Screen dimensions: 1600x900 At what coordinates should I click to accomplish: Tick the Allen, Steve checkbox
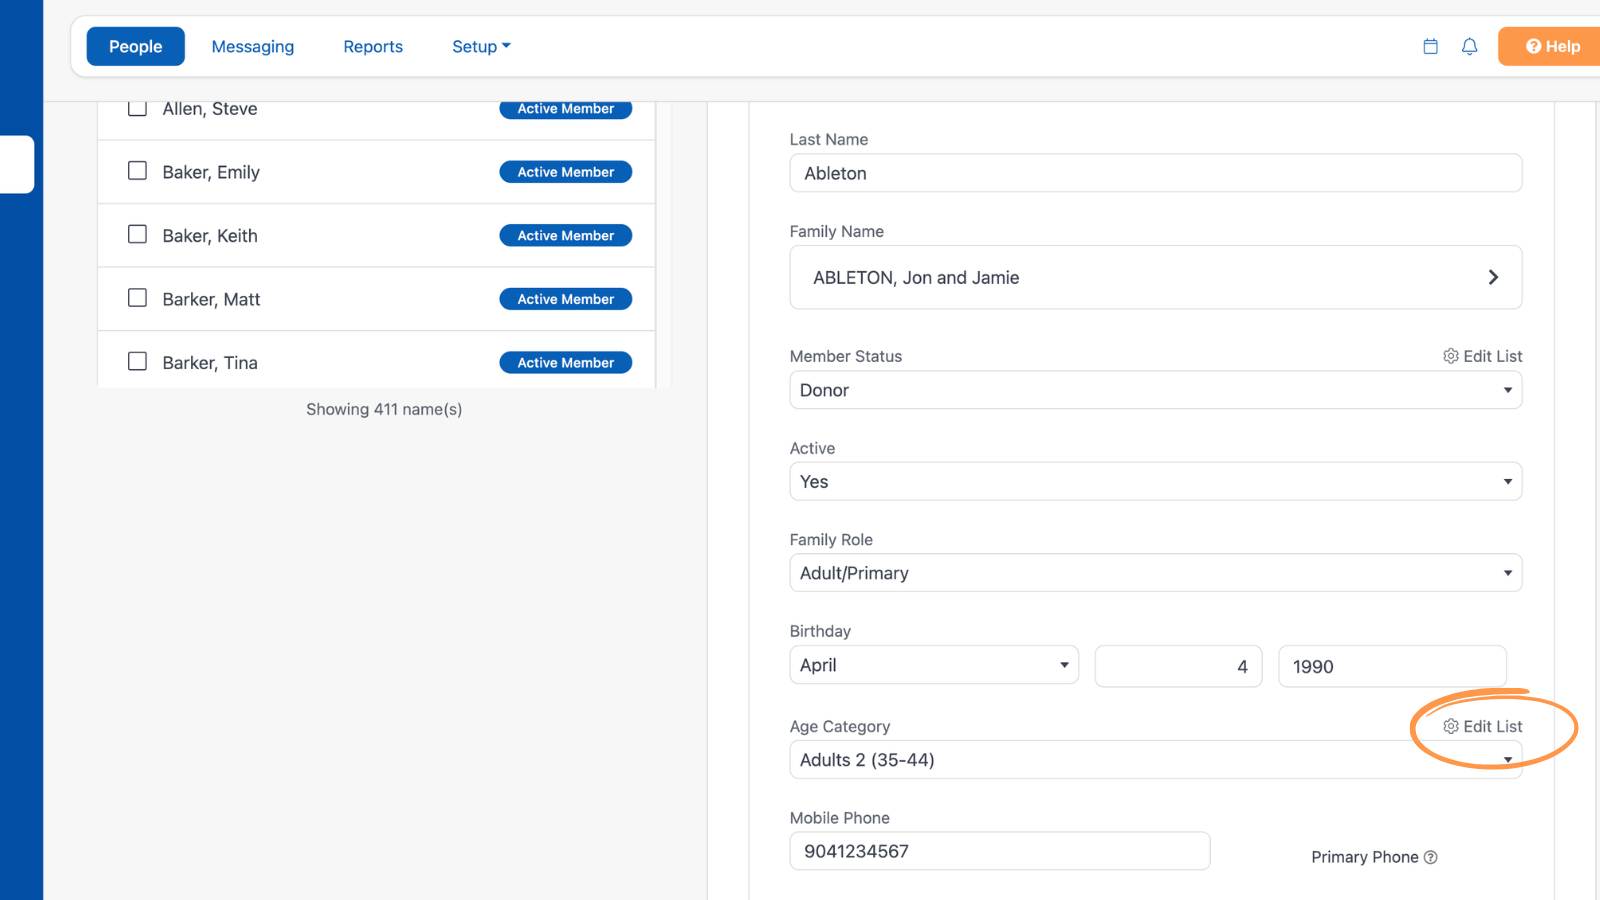(x=137, y=108)
